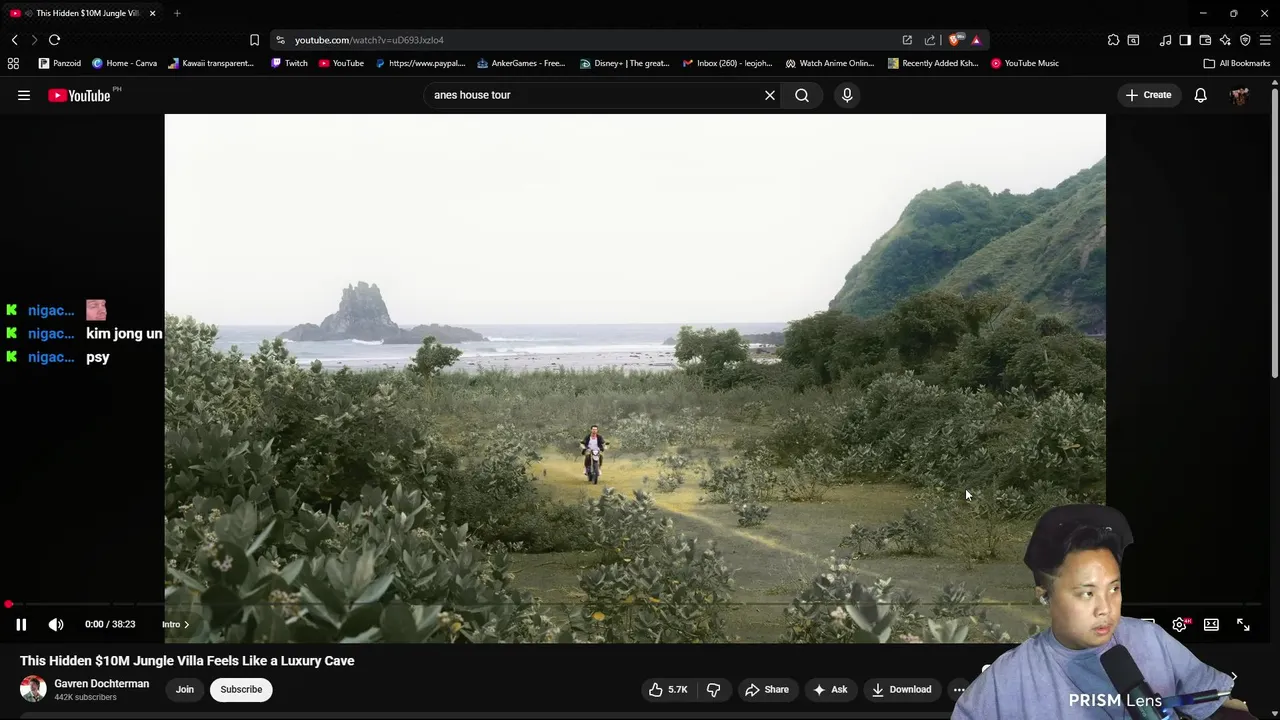Open in app icon in address bar

(x=907, y=40)
